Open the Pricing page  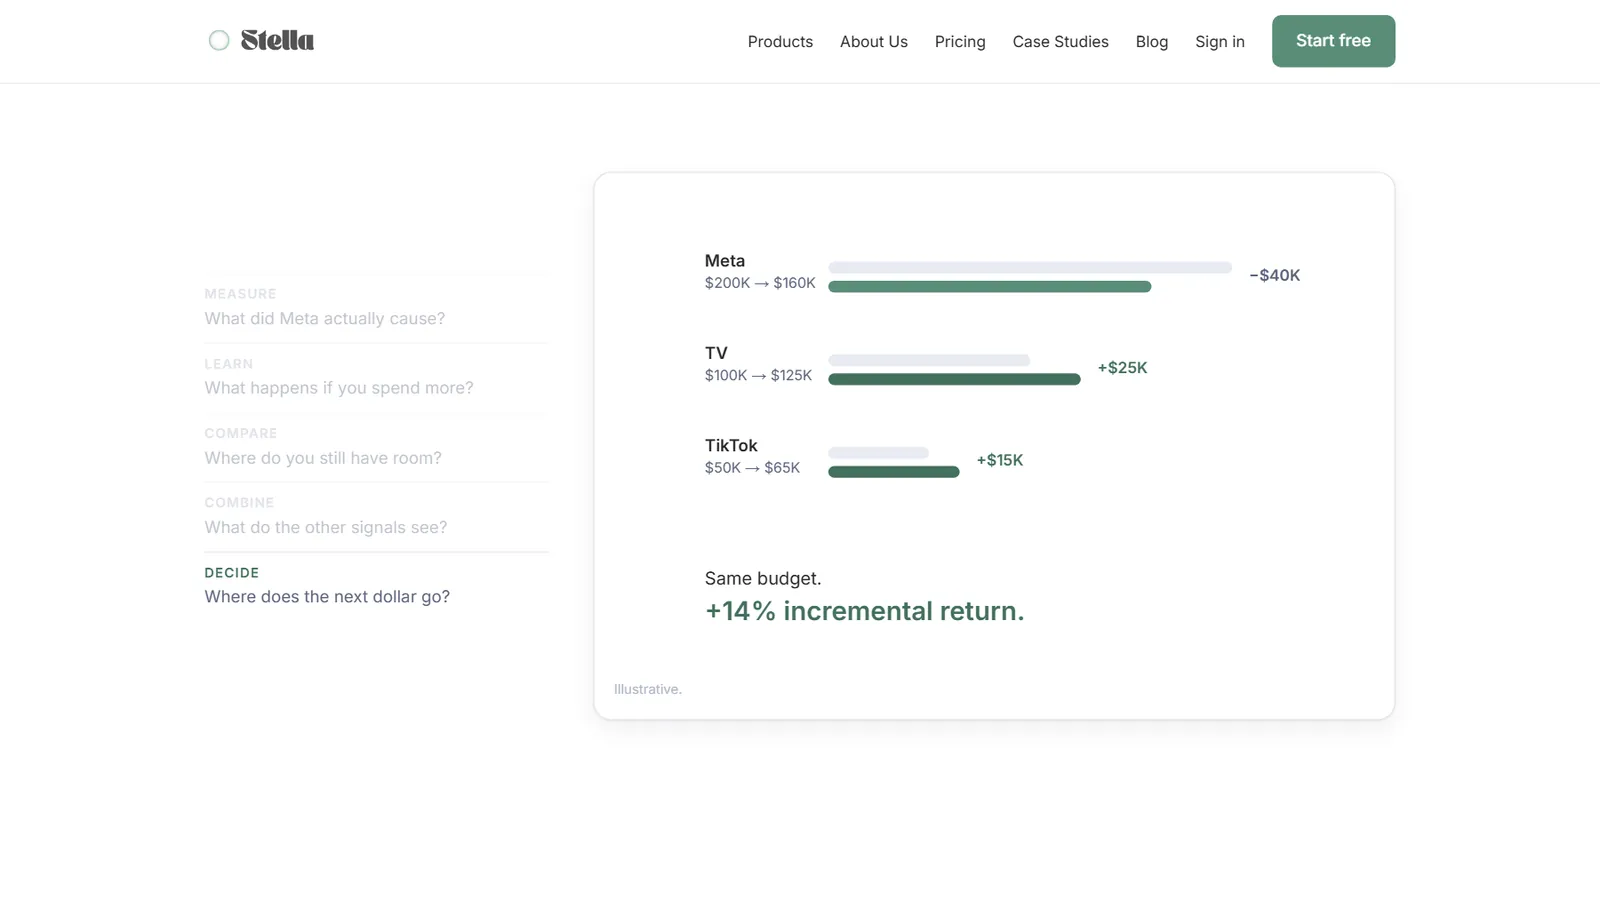point(960,41)
